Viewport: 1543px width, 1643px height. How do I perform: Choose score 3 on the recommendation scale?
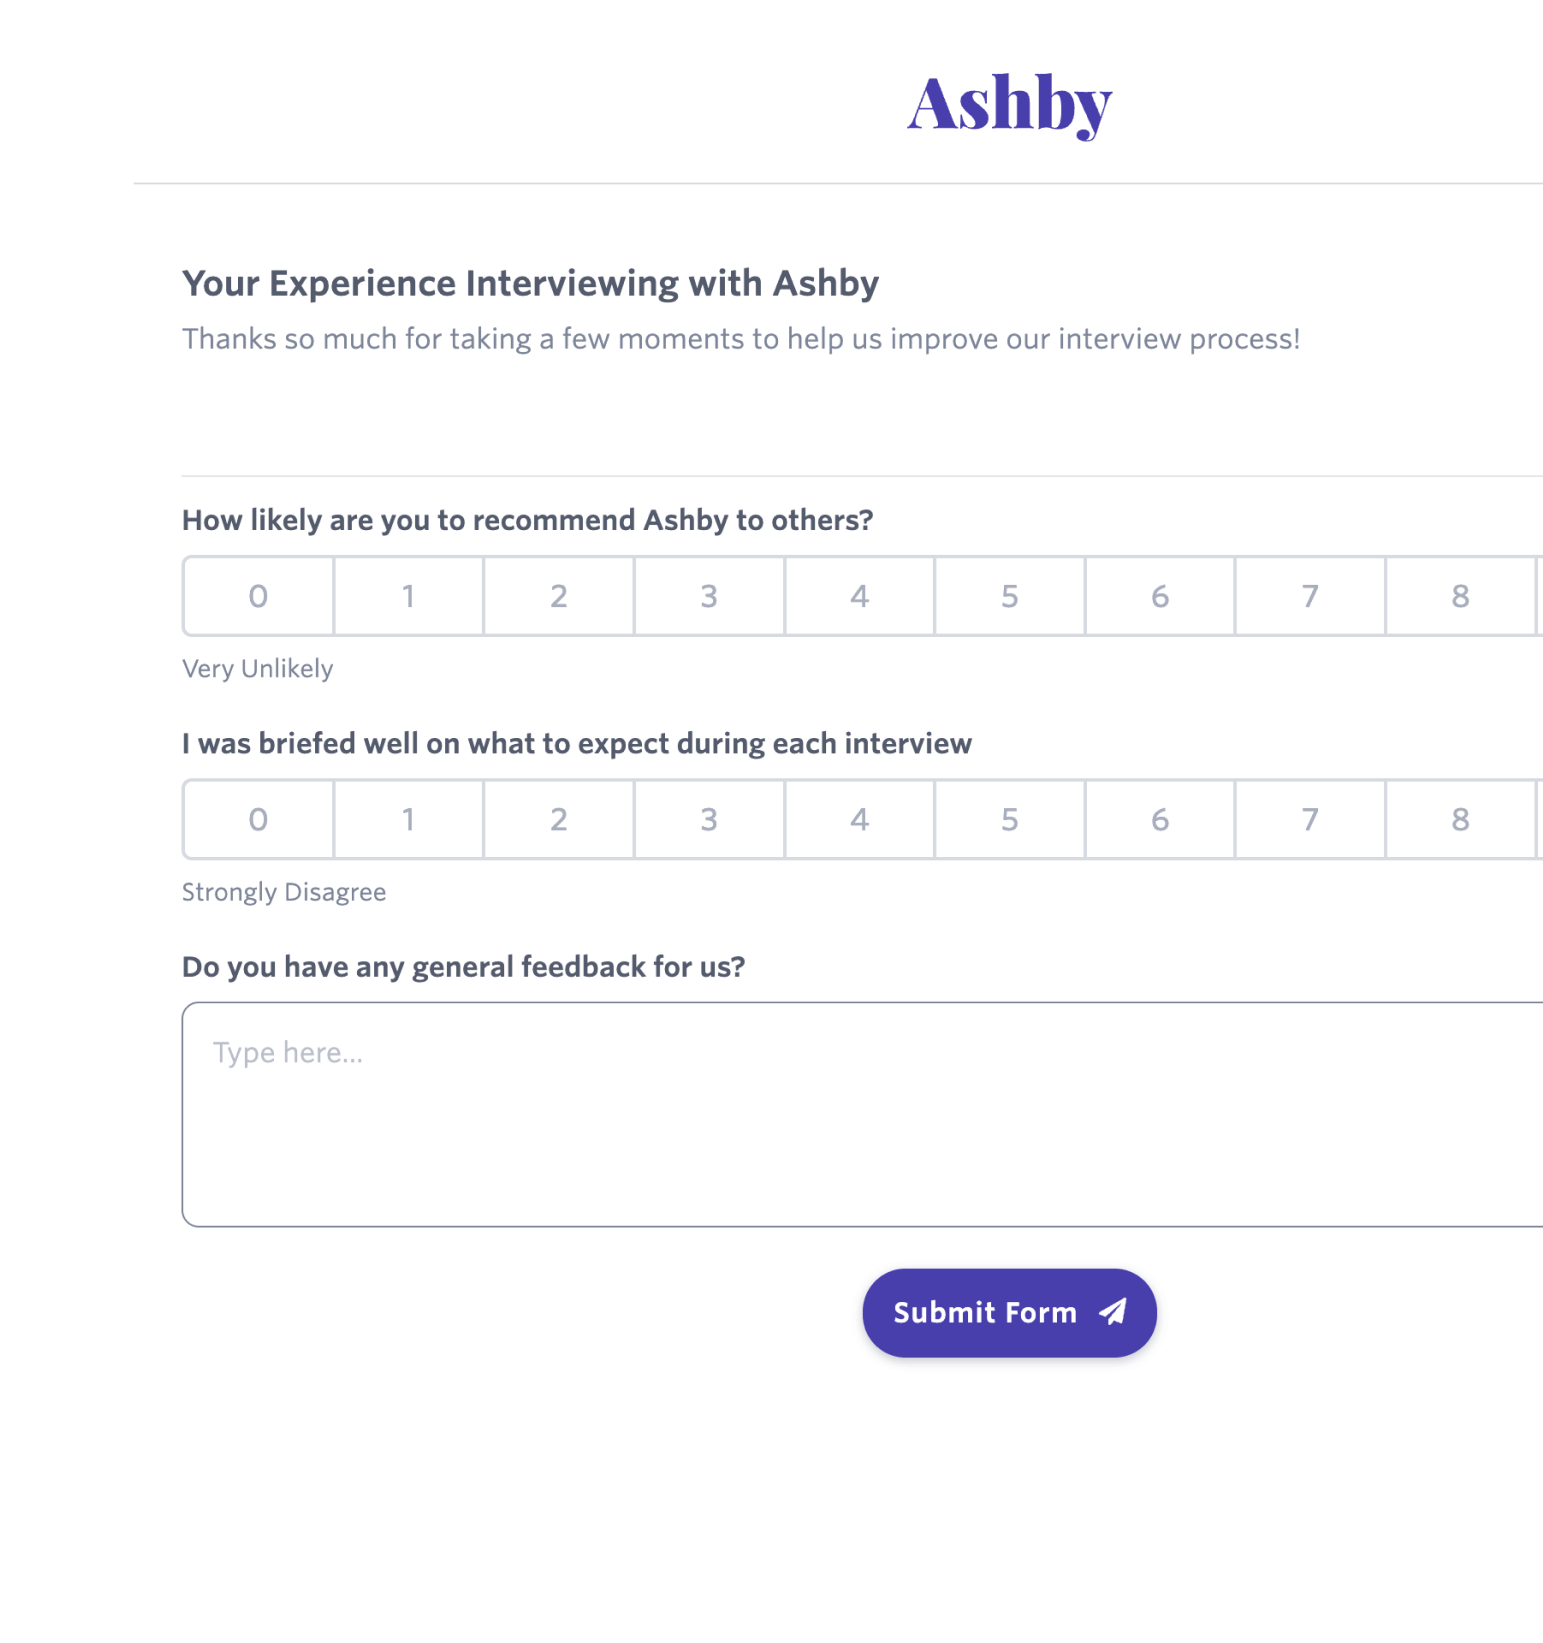709,595
